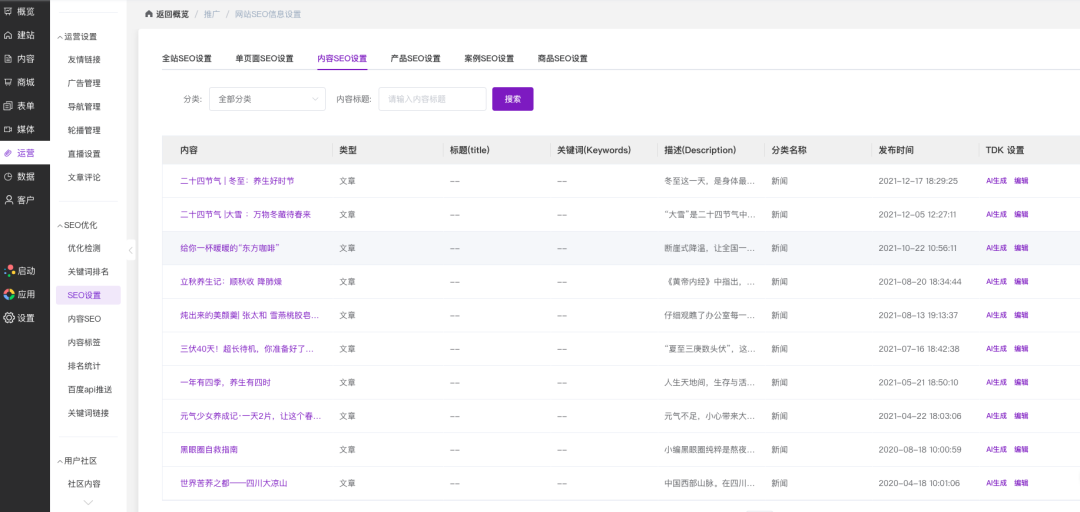Select the 媒体 media icon
Screen dimensions: 1080x512
pyautogui.click(x=9, y=129)
